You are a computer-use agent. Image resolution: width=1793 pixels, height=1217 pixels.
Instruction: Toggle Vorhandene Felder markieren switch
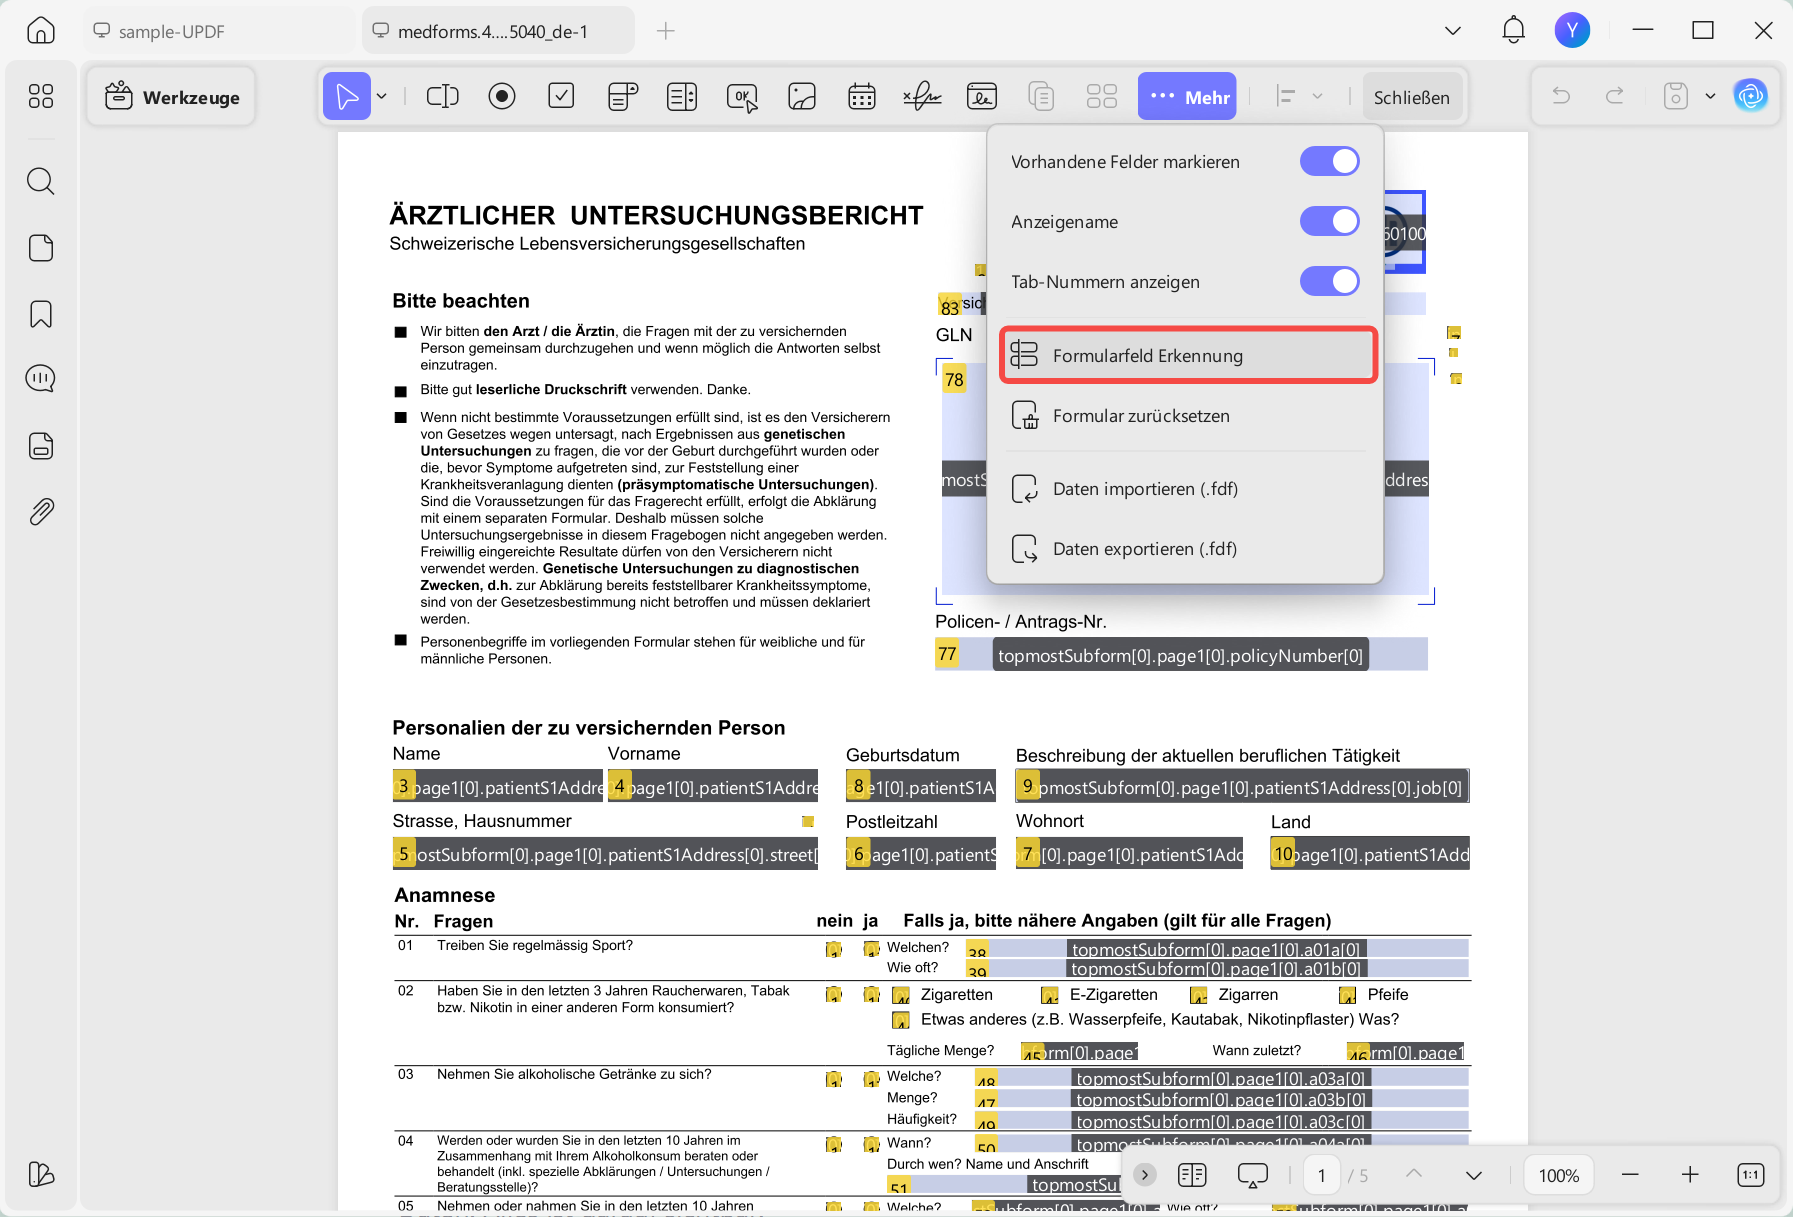pyautogui.click(x=1330, y=161)
